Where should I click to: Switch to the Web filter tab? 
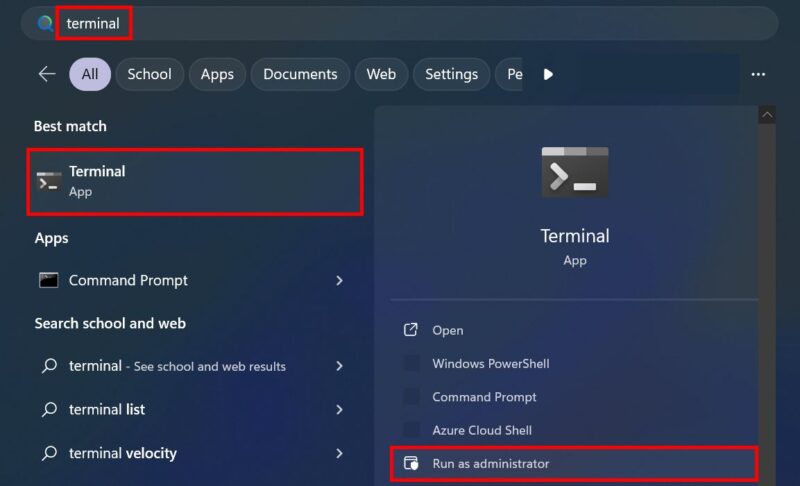(x=381, y=74)
